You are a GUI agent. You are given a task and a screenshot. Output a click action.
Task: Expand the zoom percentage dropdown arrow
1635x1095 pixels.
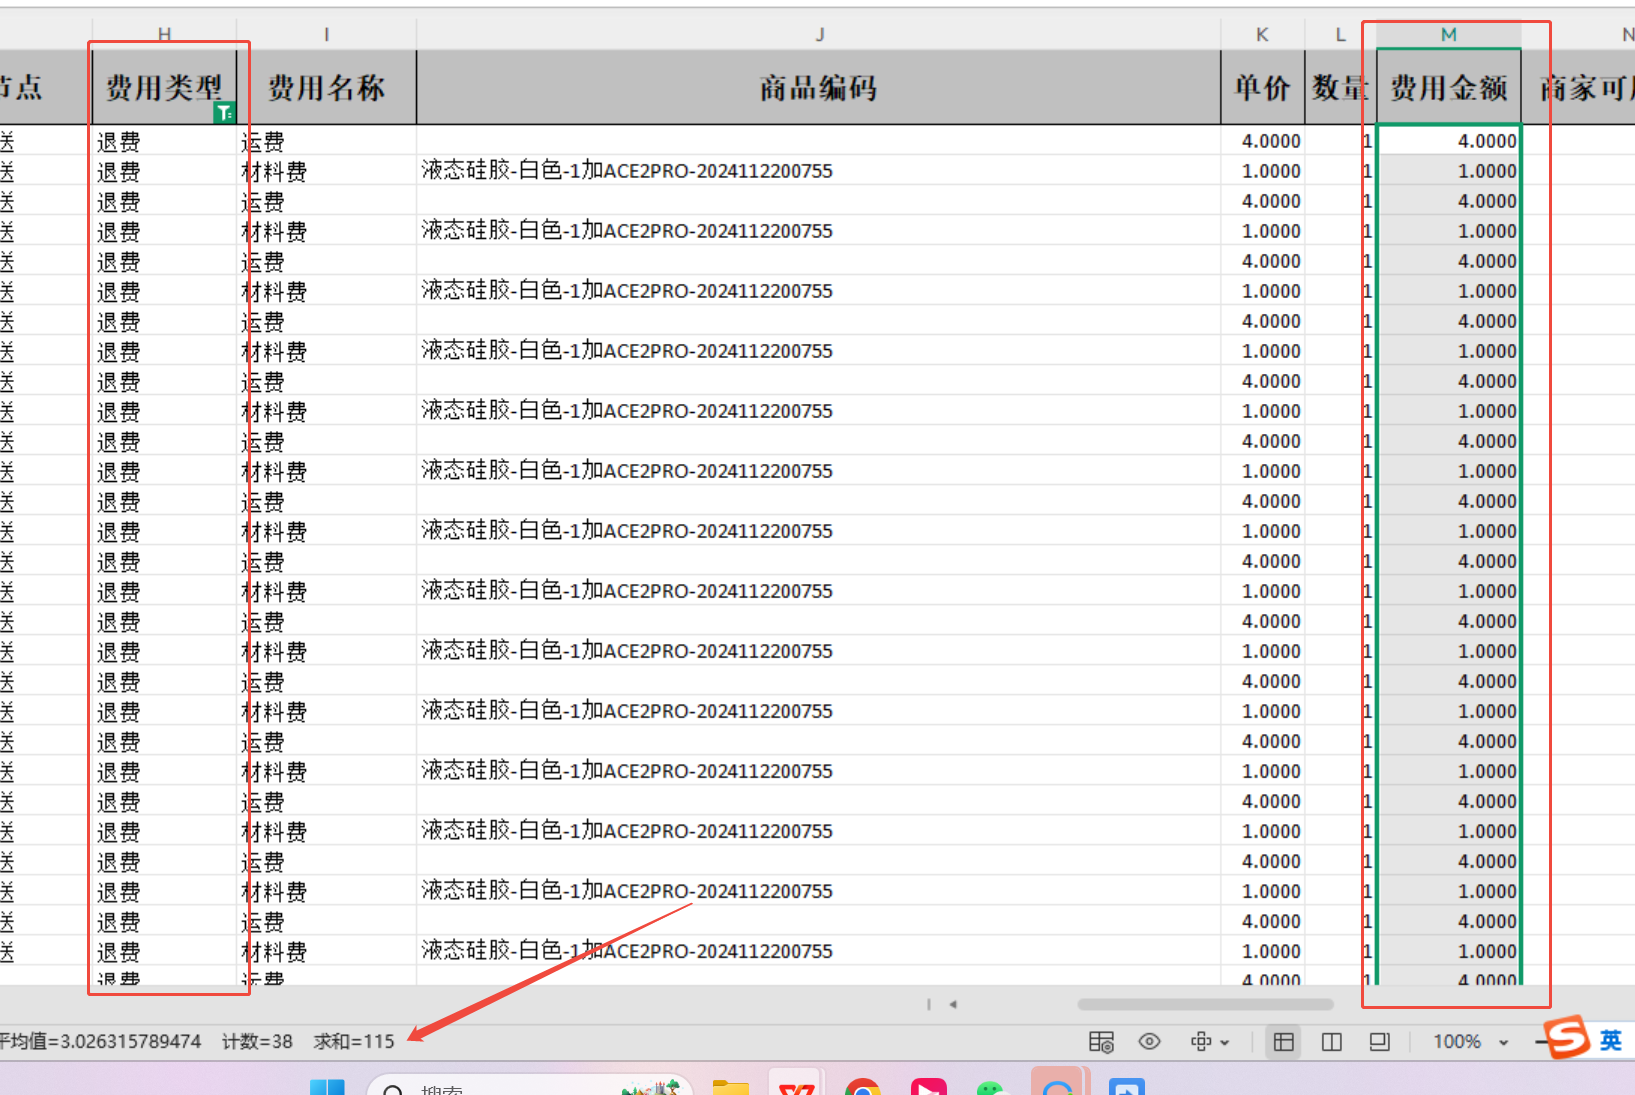pos(1503,1042)
